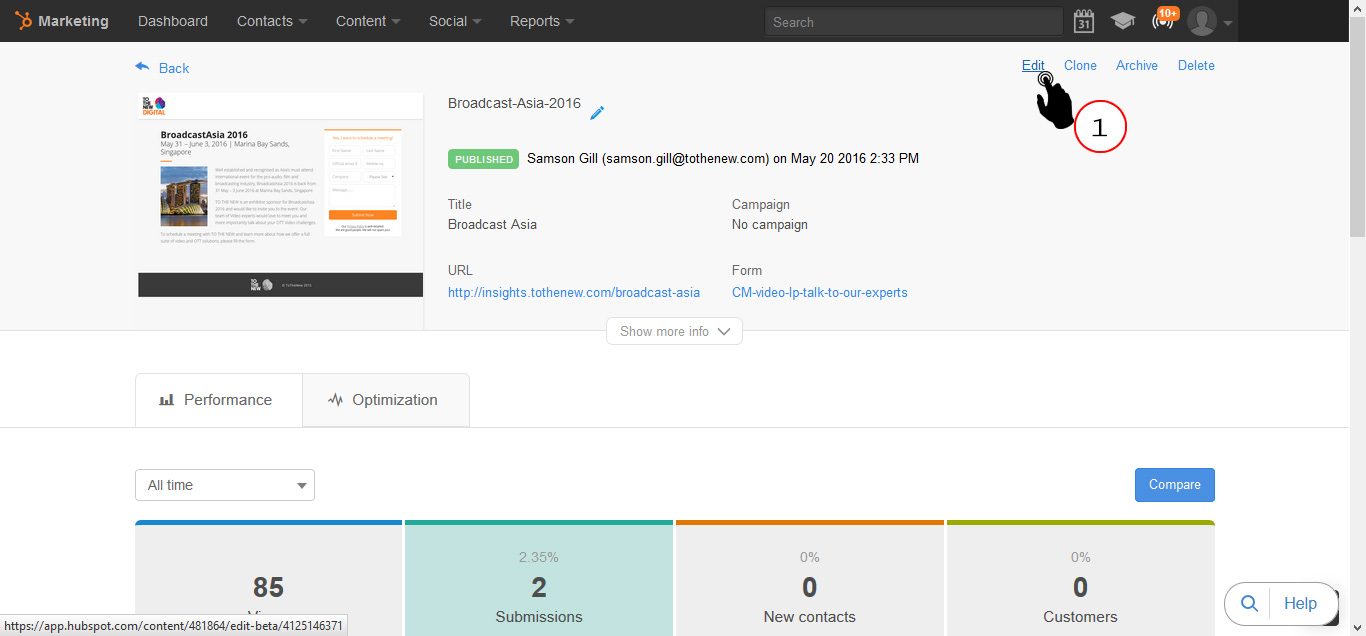Expand the Reports menu
This screenshot has height=636, width=1366.
pyautogui.click(x=542, y=21)
